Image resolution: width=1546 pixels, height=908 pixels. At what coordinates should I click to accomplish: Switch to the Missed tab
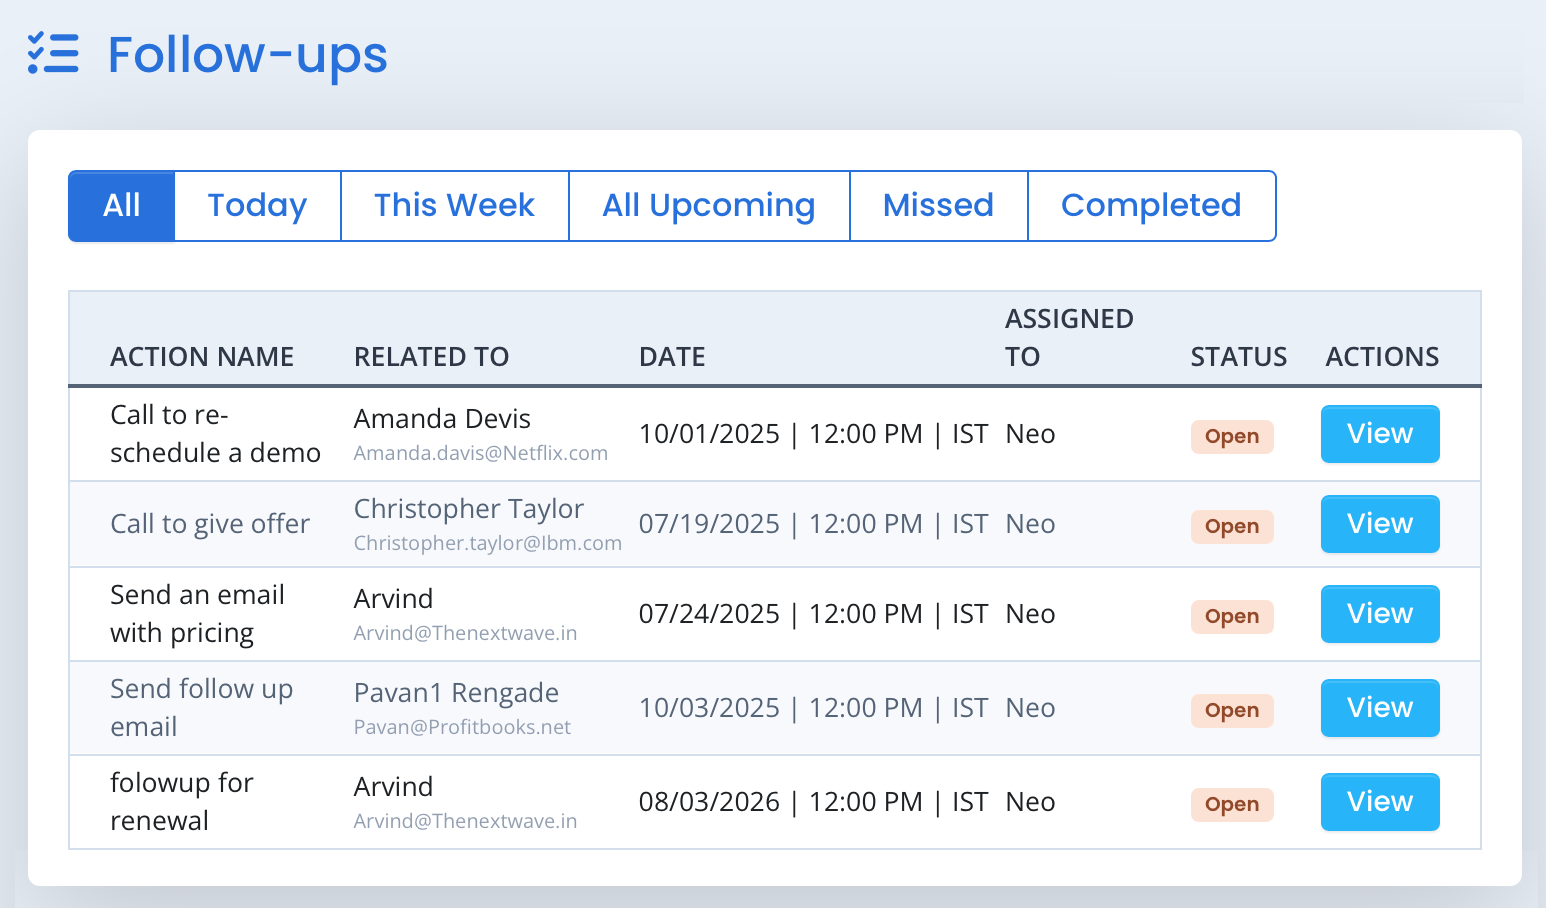coord(938,206)
